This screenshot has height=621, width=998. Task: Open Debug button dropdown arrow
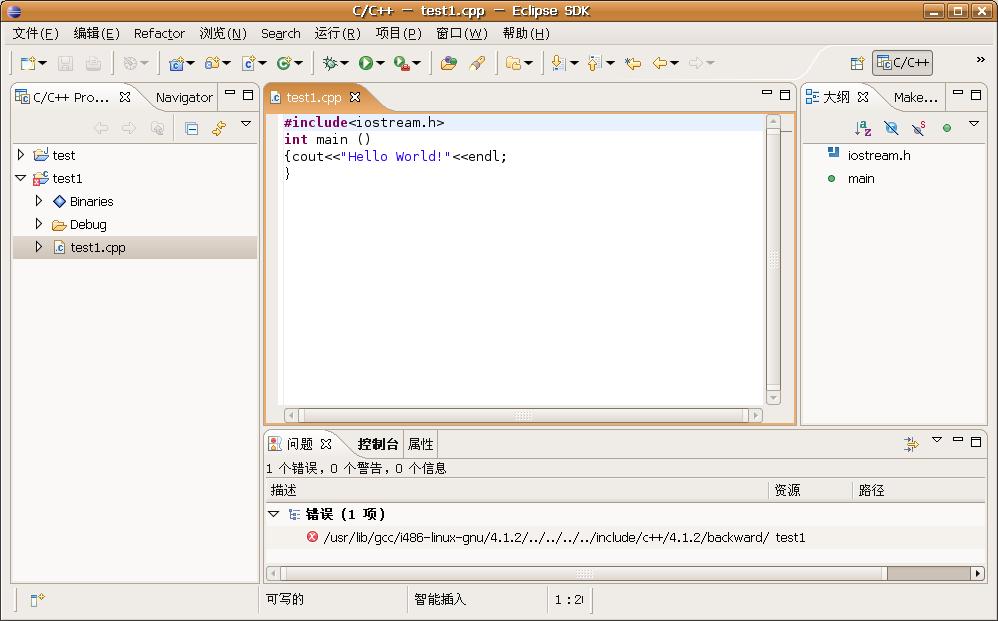pos(344,63)
